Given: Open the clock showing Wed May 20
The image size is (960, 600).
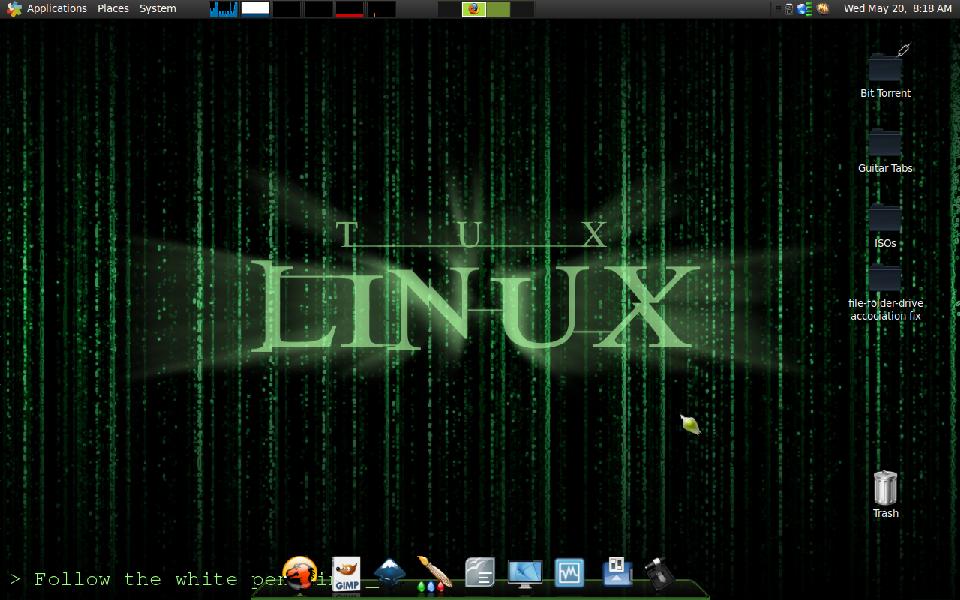Looking at the screenshot, I should 898,9.
